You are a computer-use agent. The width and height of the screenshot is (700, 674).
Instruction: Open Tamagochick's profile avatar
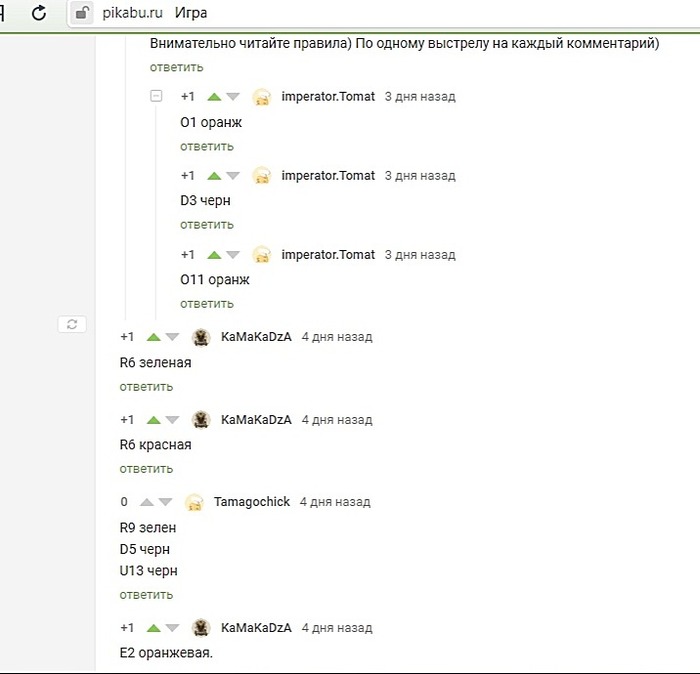195,502
